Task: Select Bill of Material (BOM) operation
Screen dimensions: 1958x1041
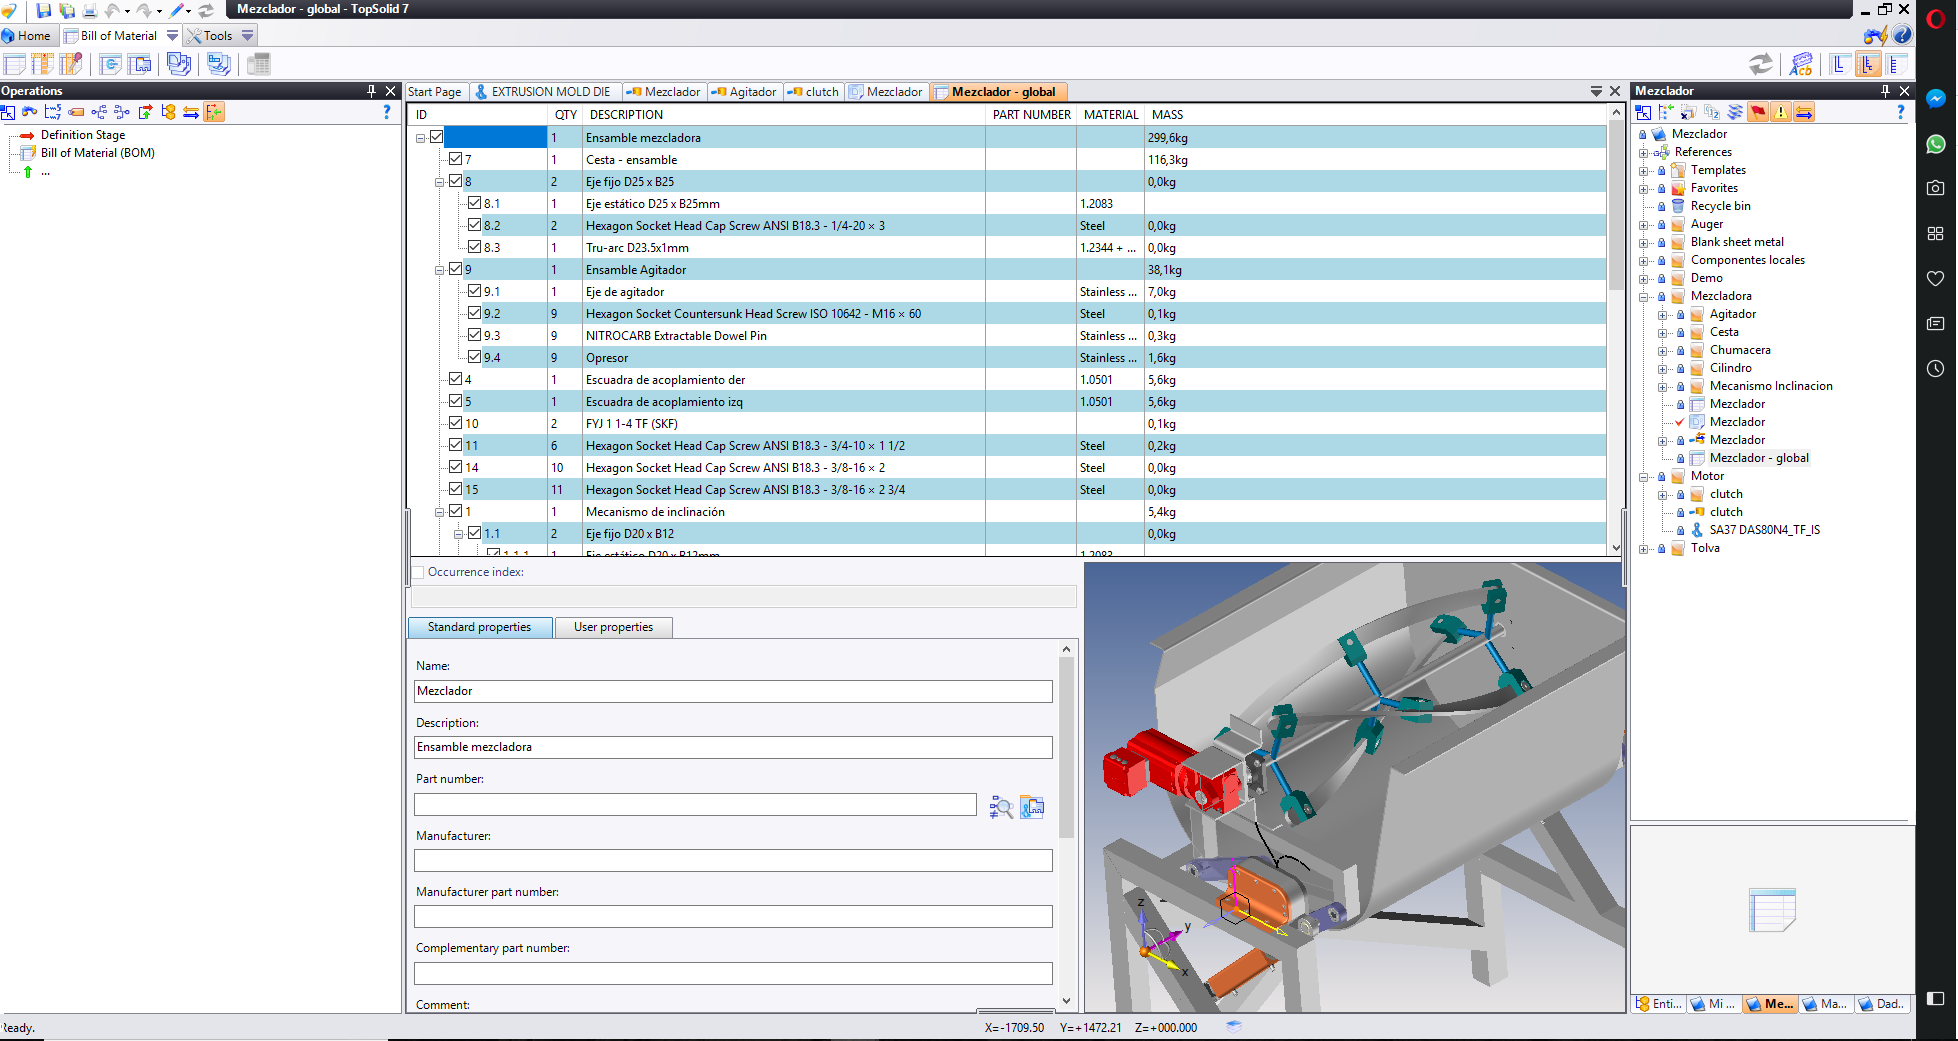Action: click(x=97, y=153)
